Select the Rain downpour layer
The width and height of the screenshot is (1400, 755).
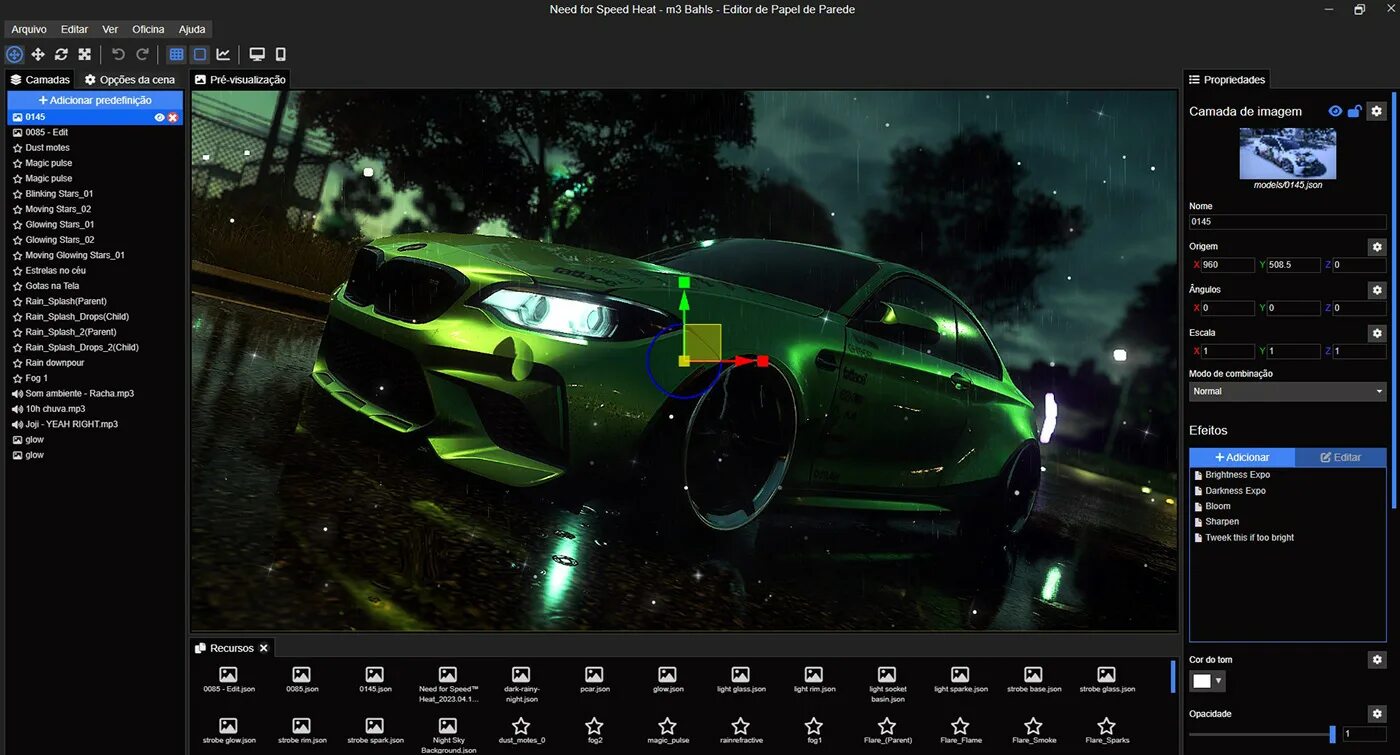coord(95,363)
